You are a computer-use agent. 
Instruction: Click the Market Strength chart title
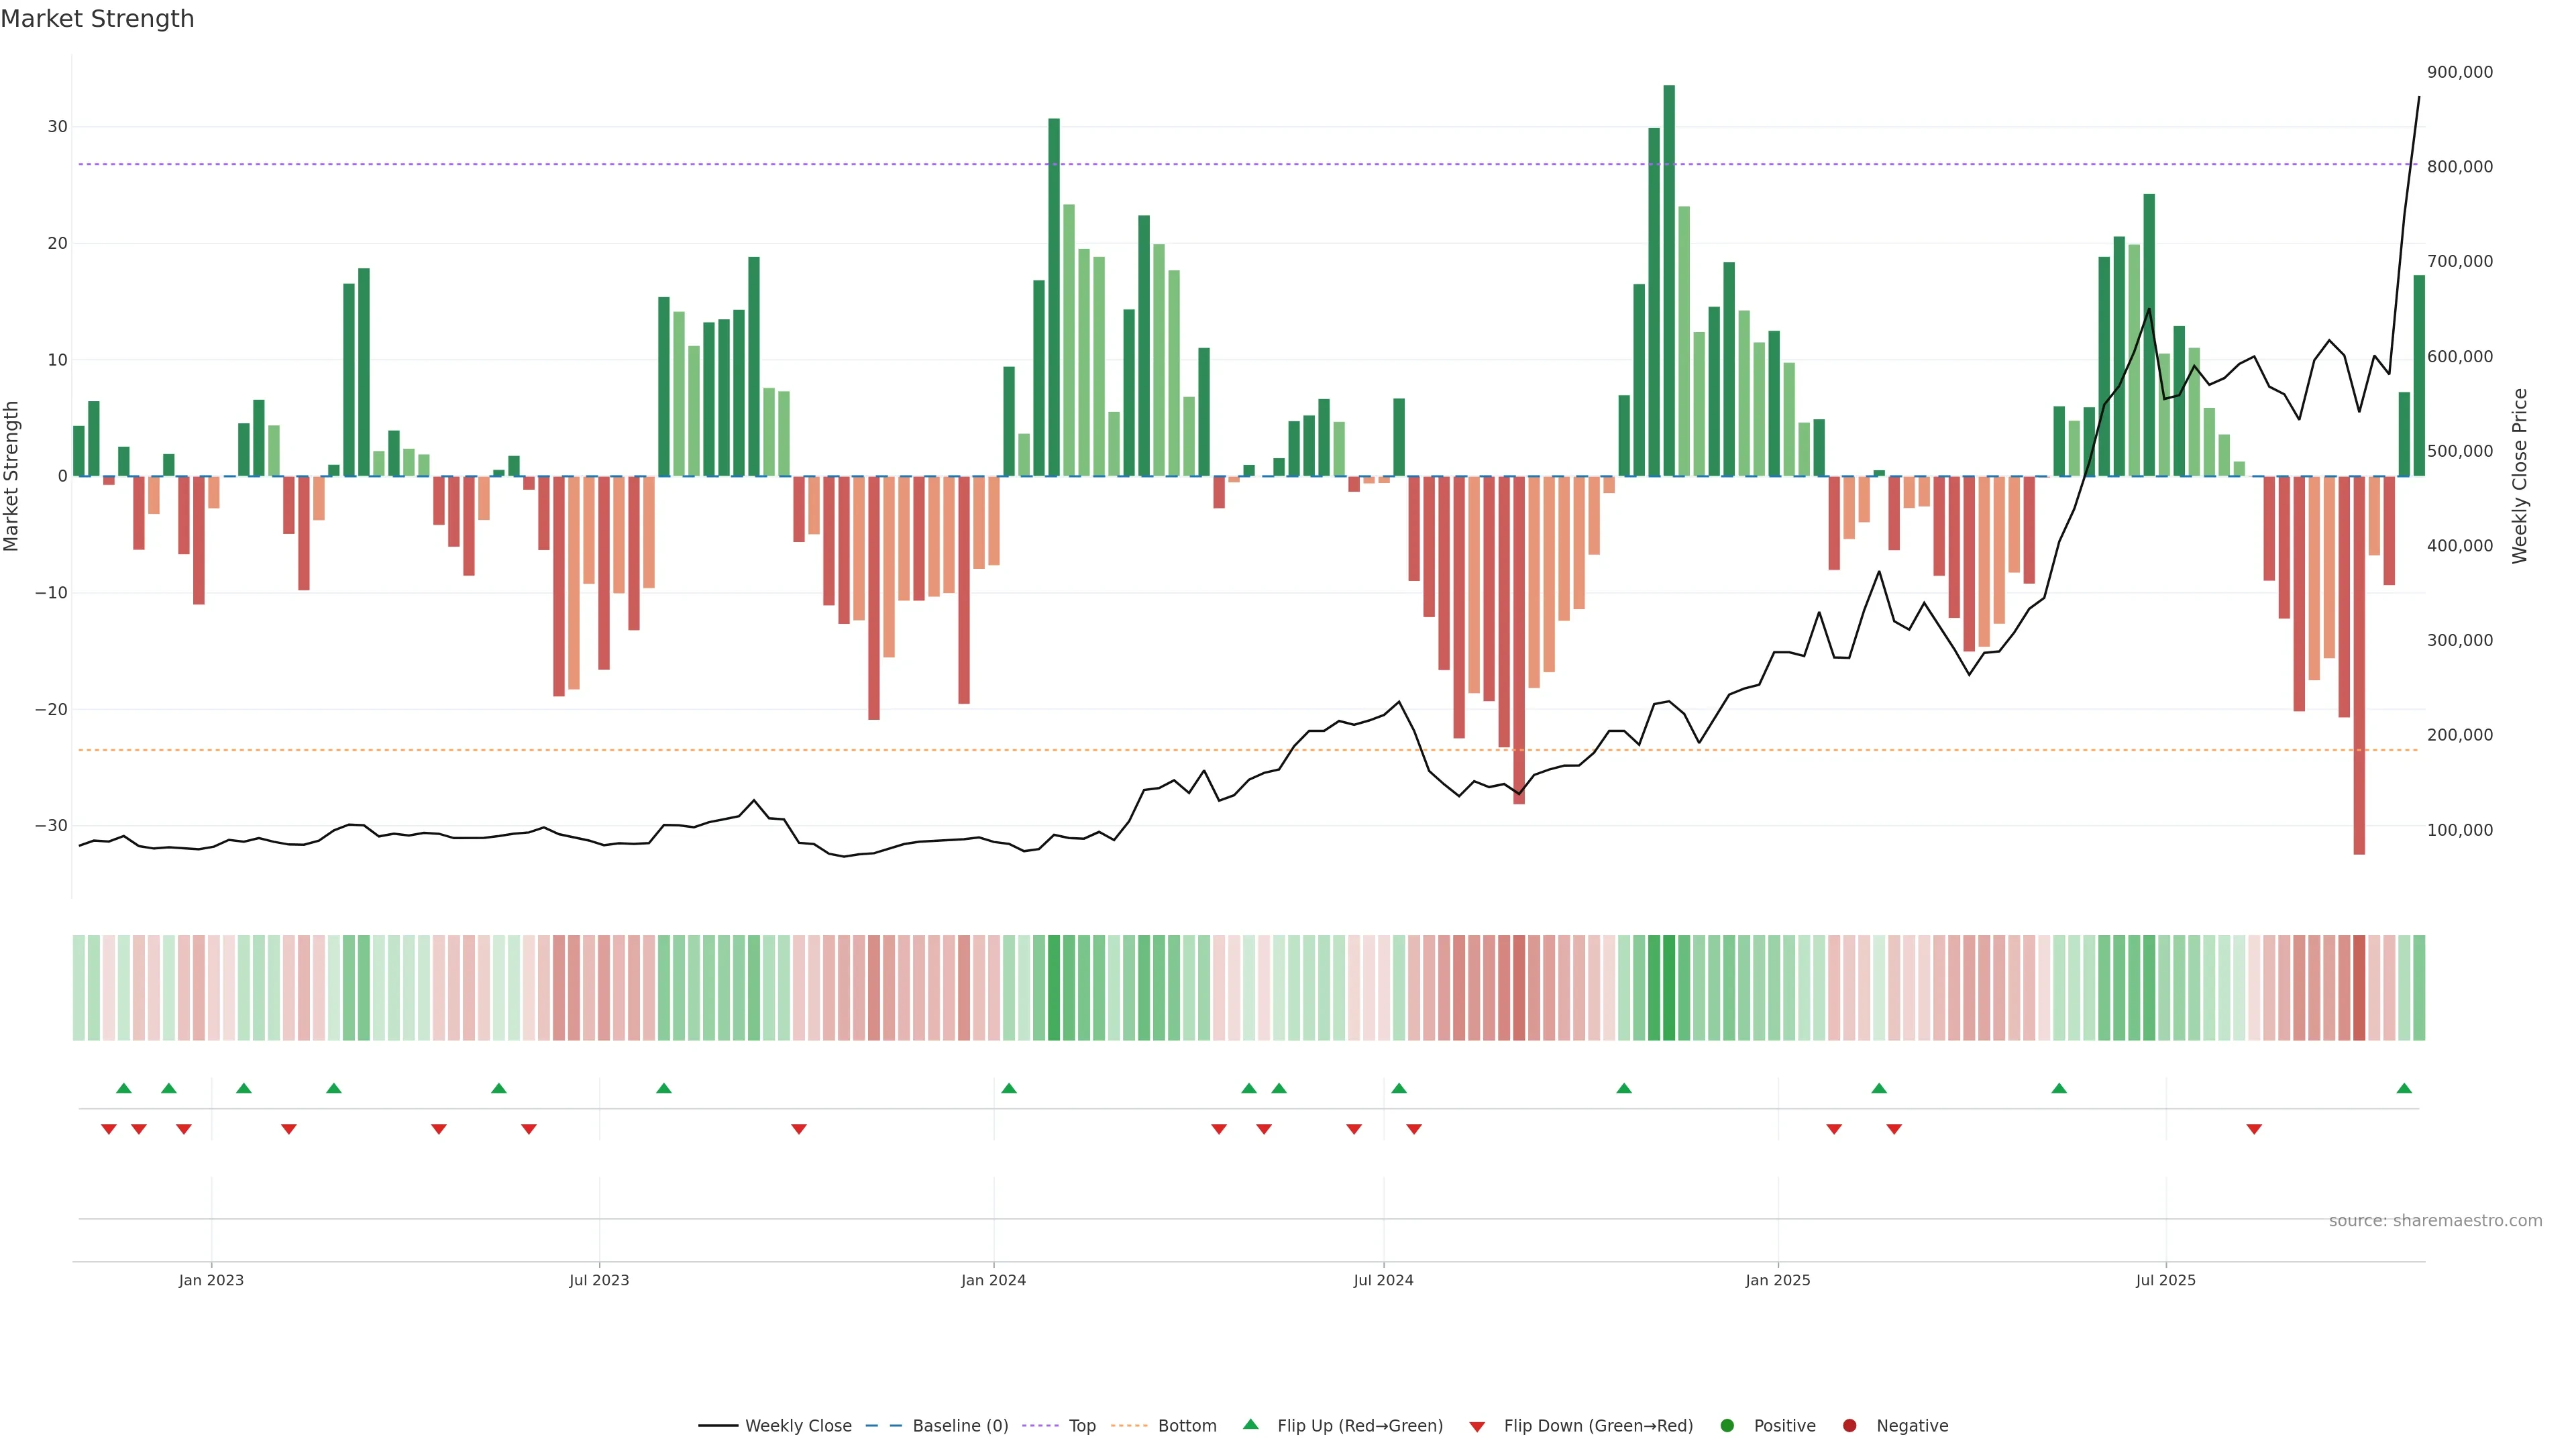pyautogui.click(x=97, y=19)
